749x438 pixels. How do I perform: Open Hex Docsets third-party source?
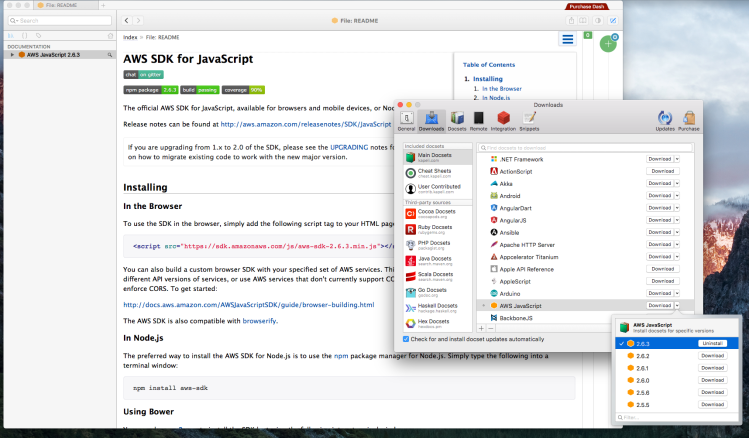[x=438, y=323]
